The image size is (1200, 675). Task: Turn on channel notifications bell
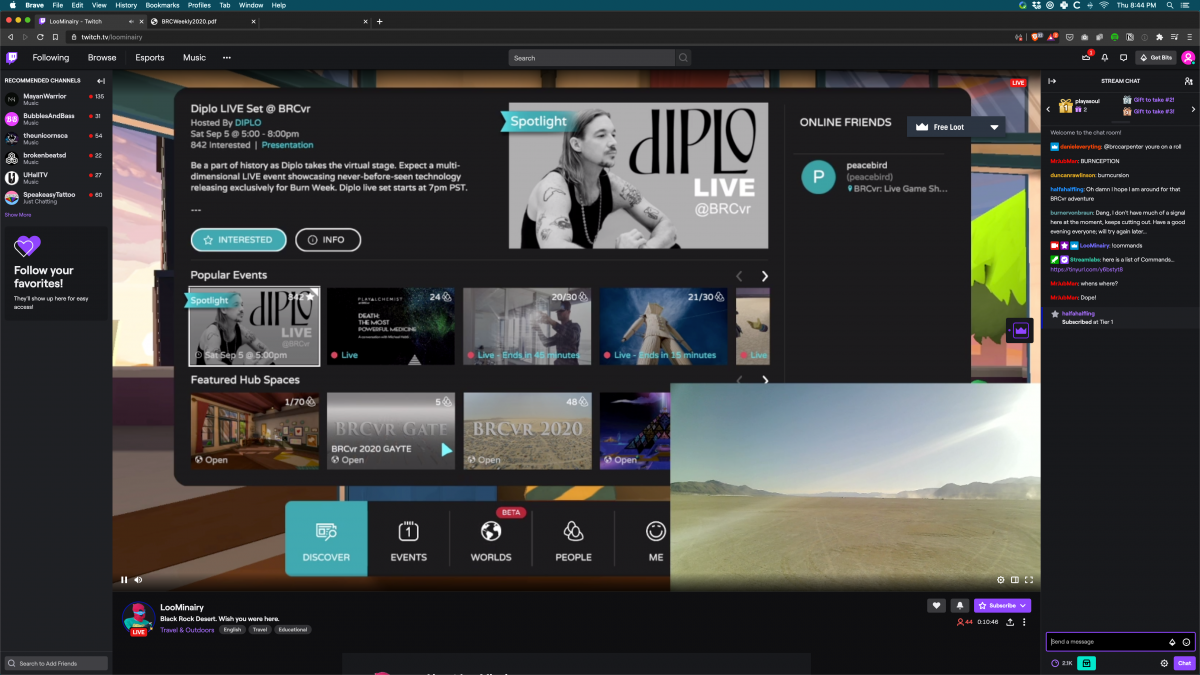pos(959,605)
